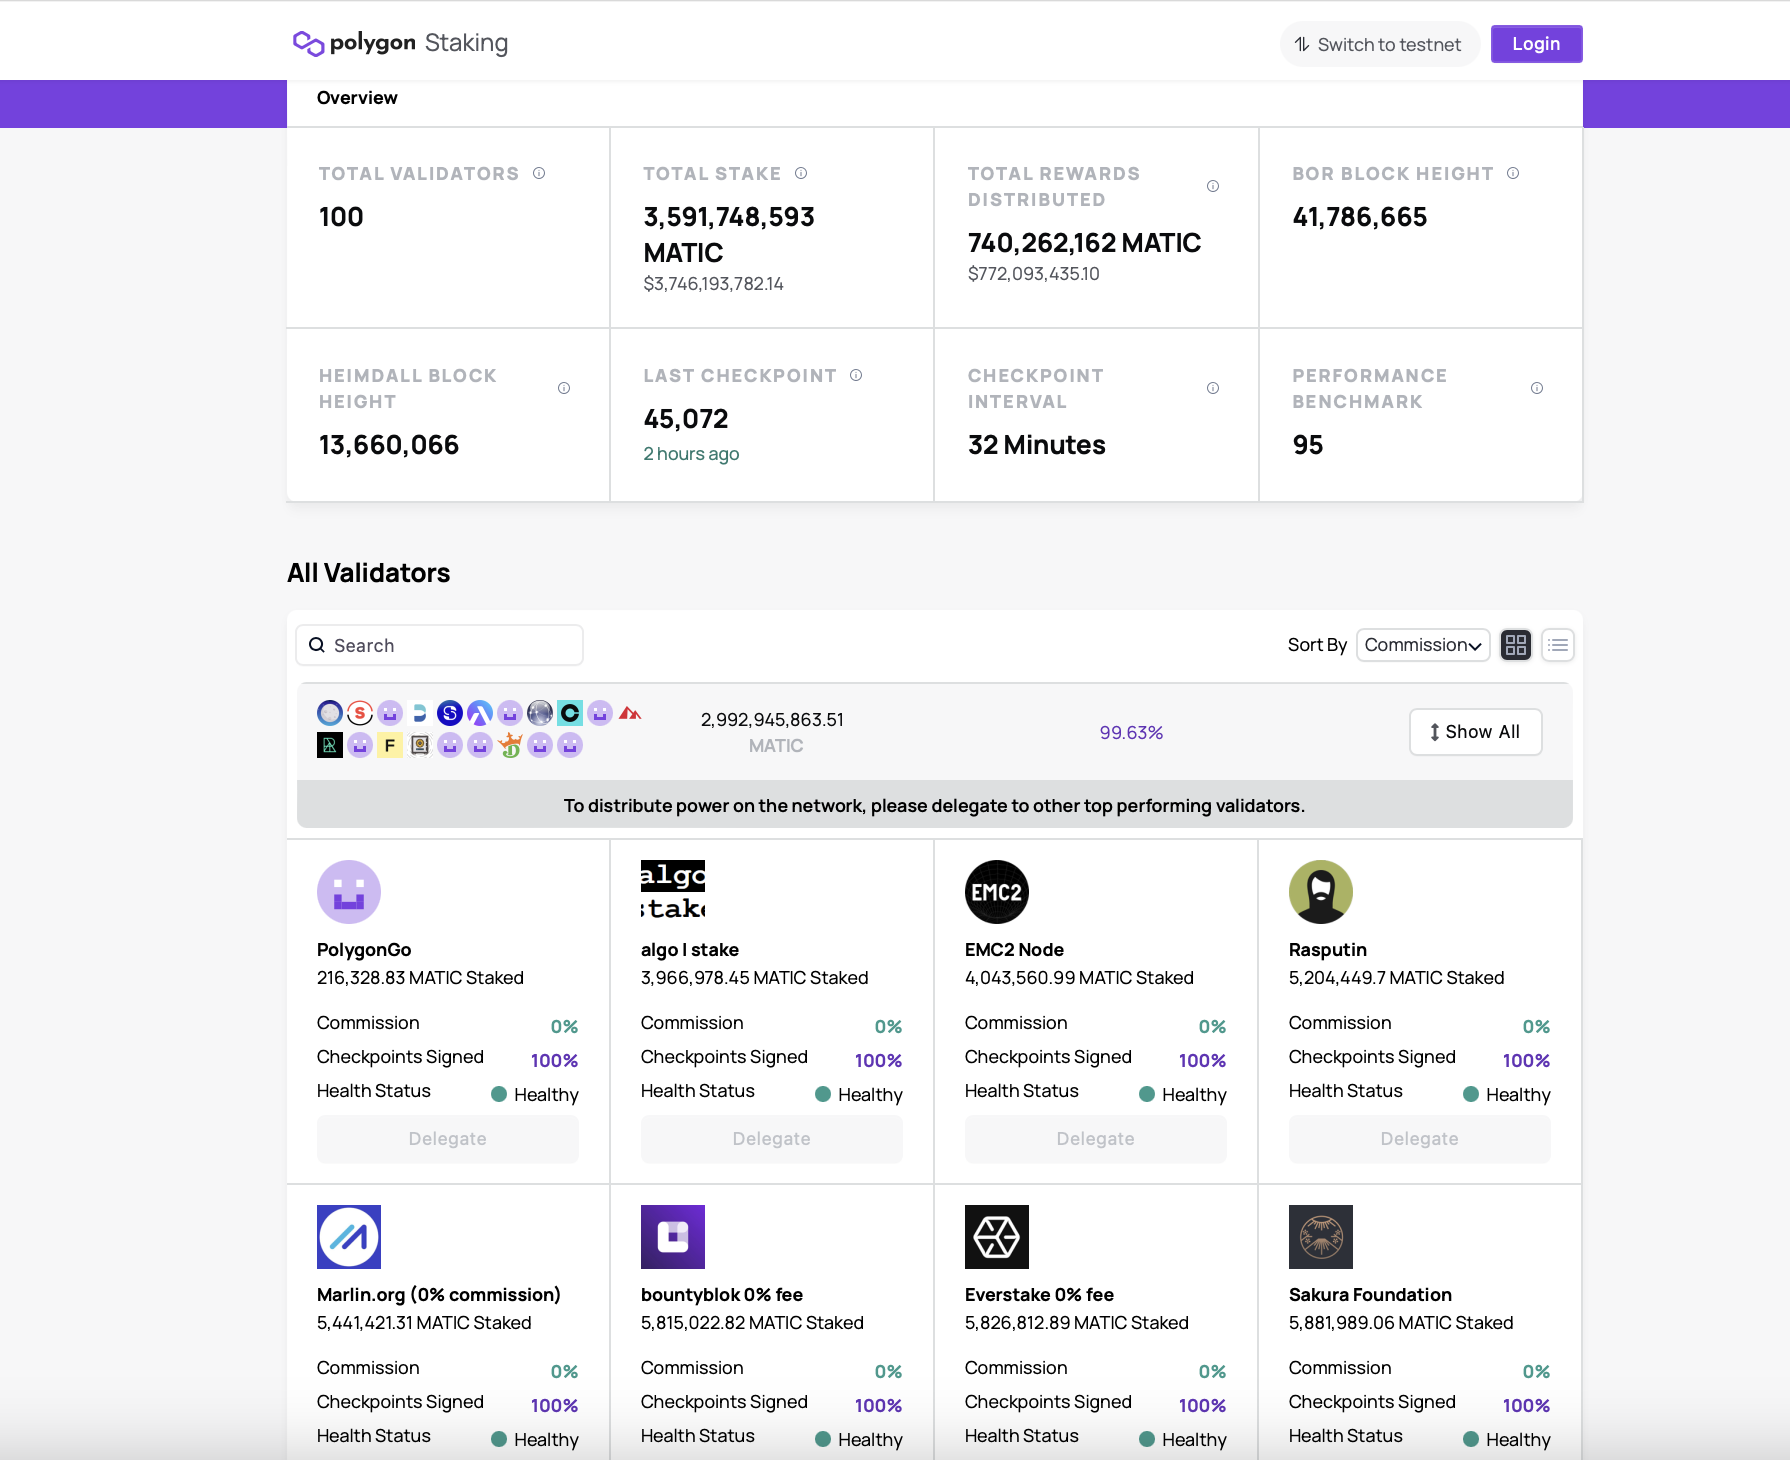This screenshot has height=1460, width=1790.
Task: Open the Everstake validator logo
Action: [997, 1237]
